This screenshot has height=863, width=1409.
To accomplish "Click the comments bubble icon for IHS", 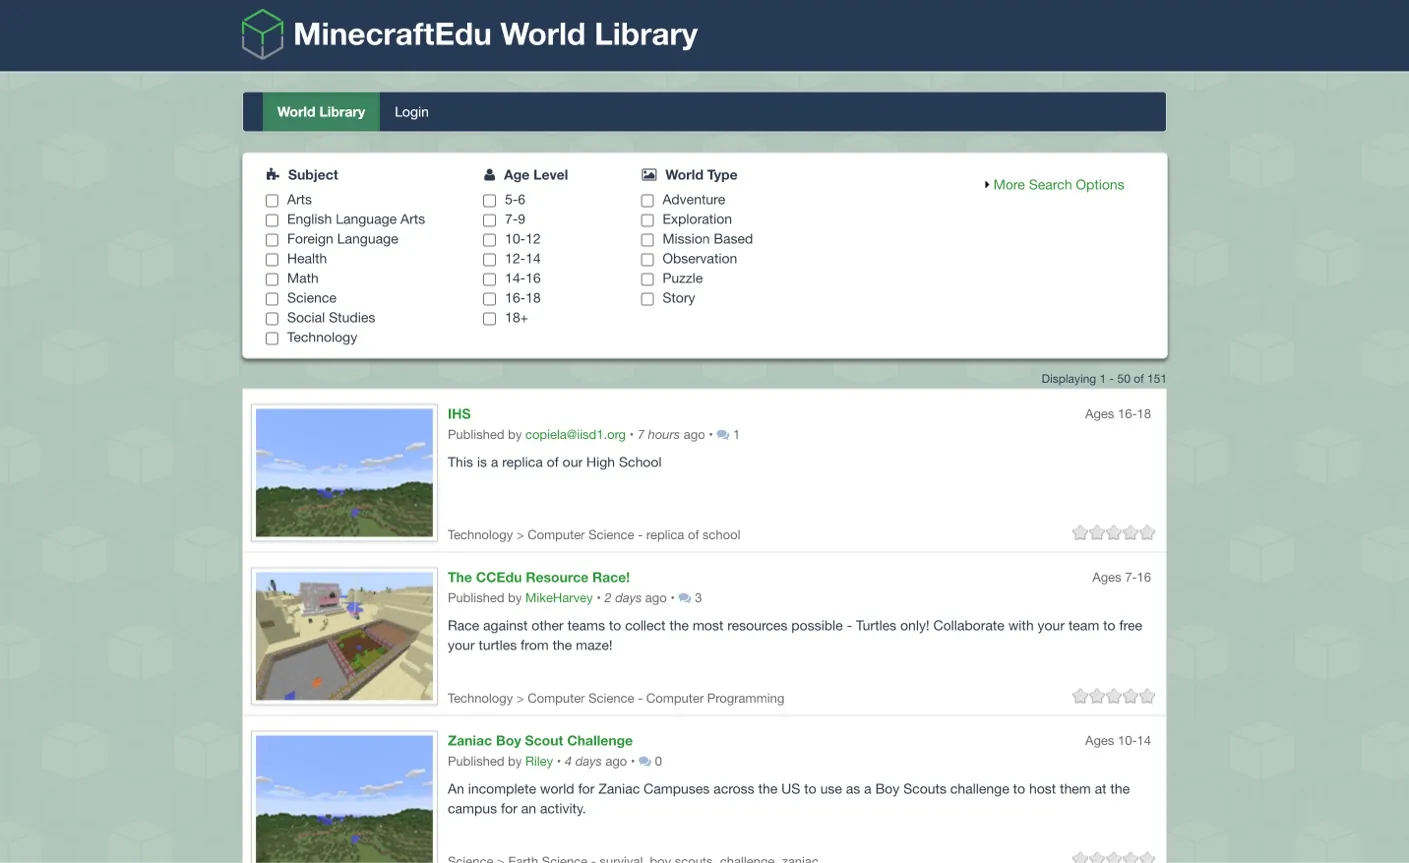I will (723, 435).
